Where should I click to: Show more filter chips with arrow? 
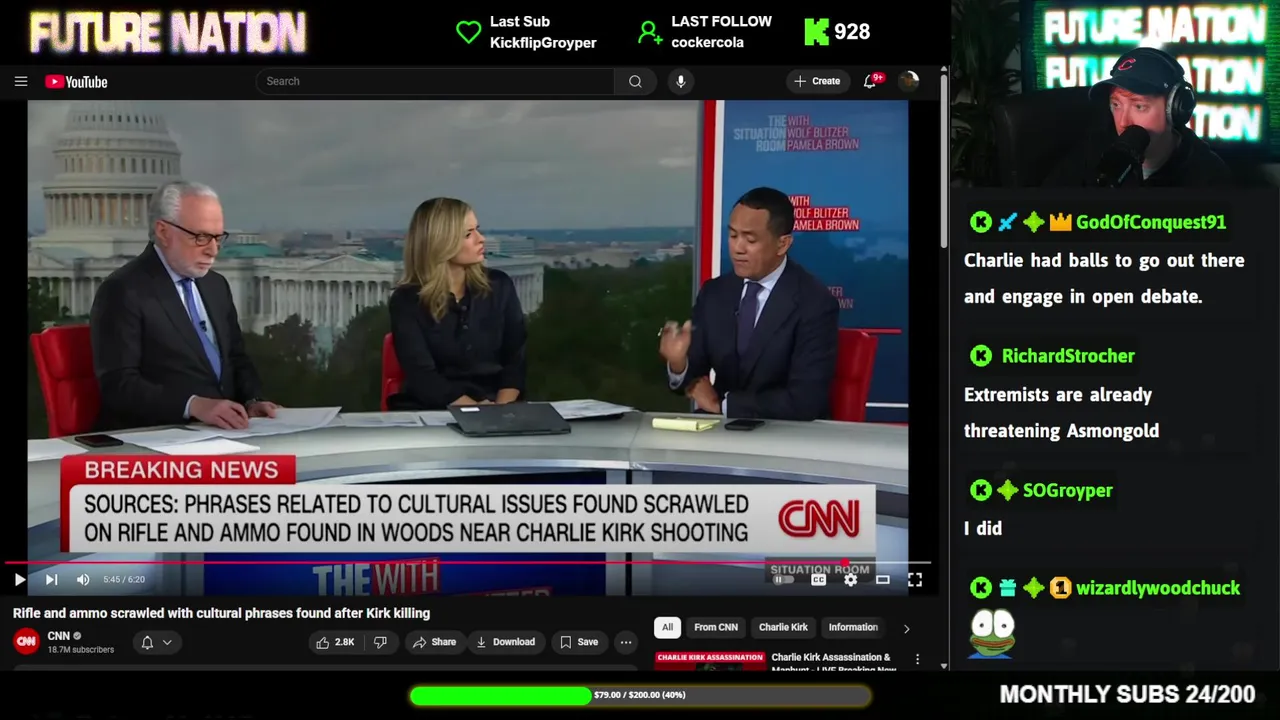tap(907, 628)
